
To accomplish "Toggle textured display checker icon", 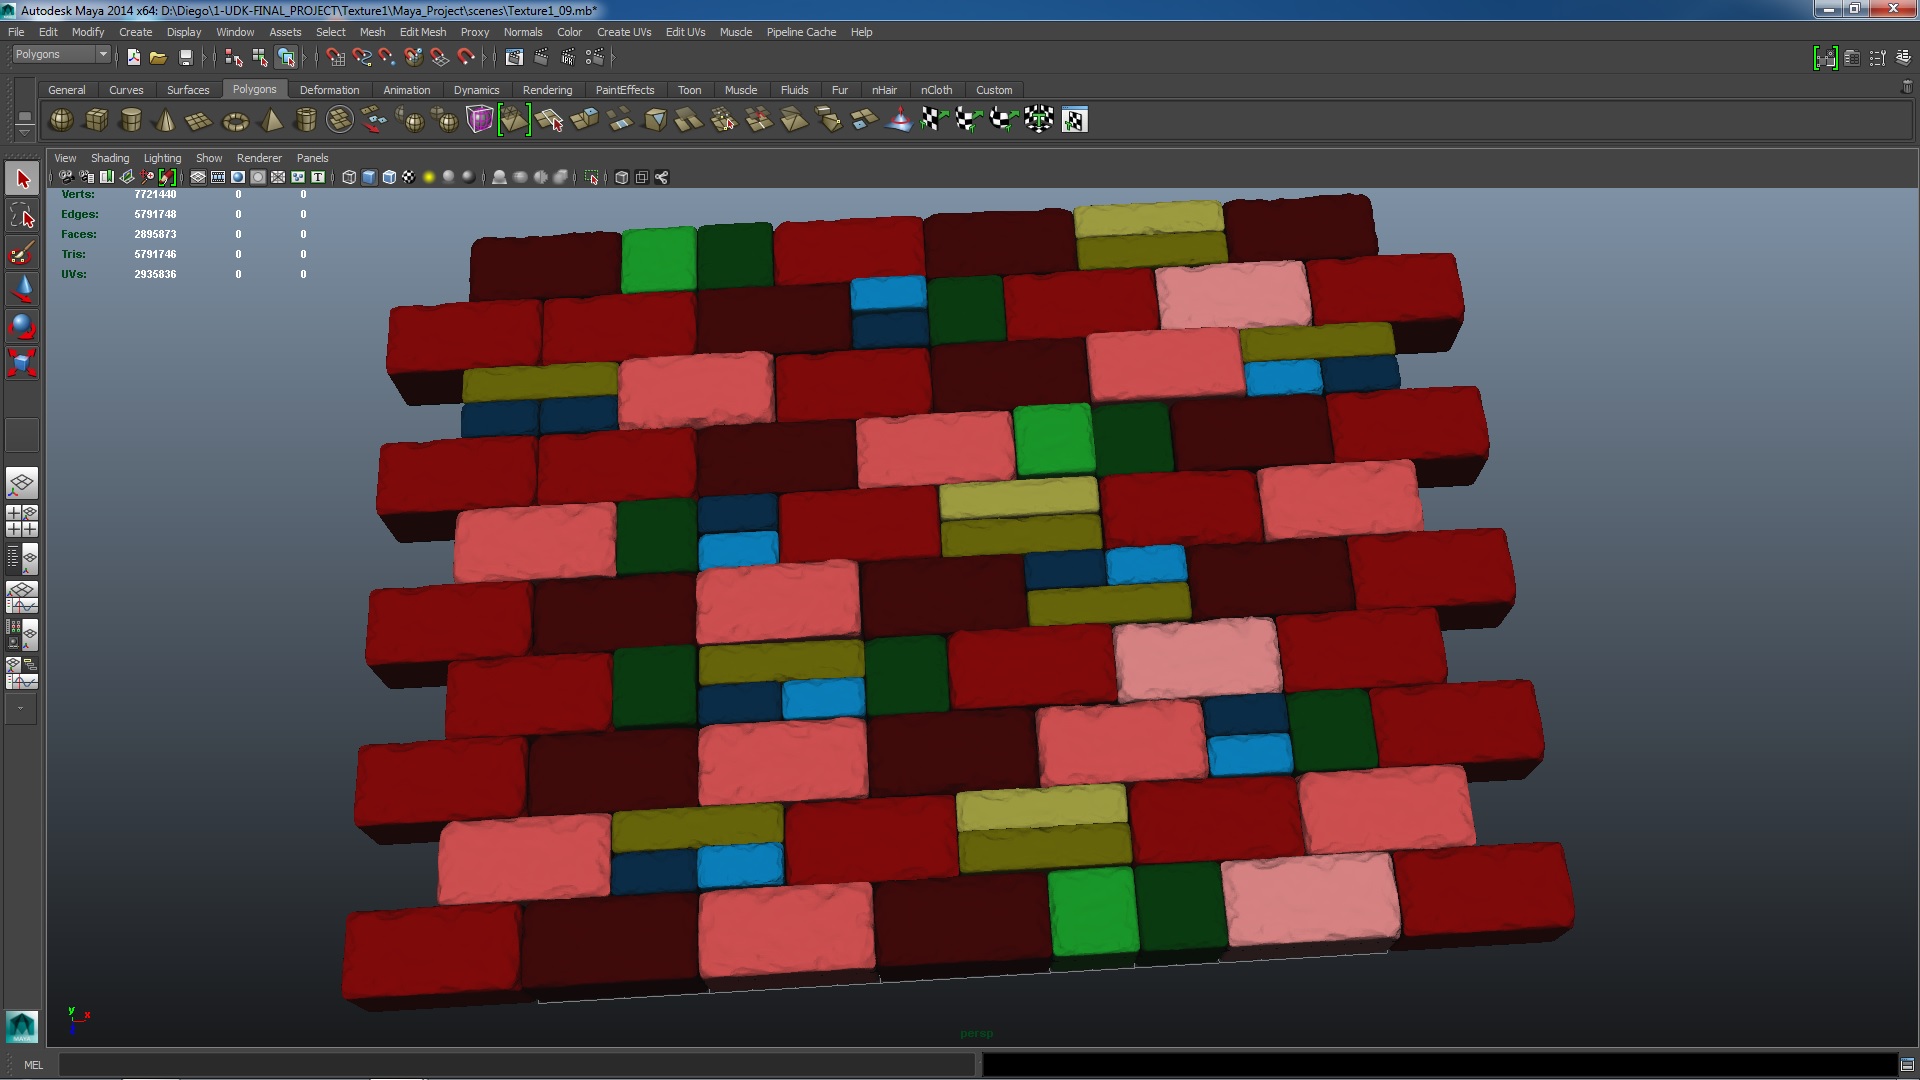I will (x=409, y=177).
